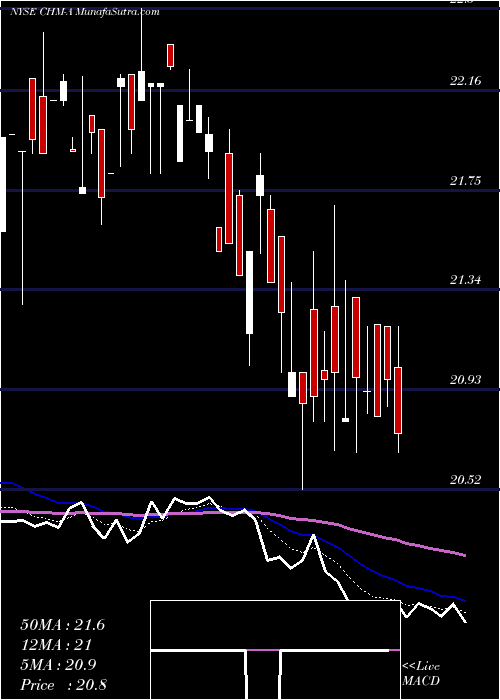Screen dimensions: 500x700
Task: Click the 20.52 price axis label
Action: click(466, 480)
